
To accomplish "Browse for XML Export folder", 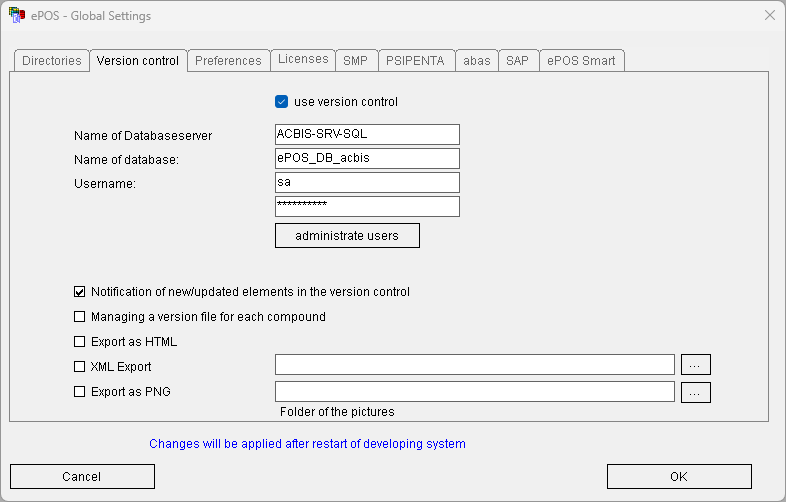I will tap(695, 365).
